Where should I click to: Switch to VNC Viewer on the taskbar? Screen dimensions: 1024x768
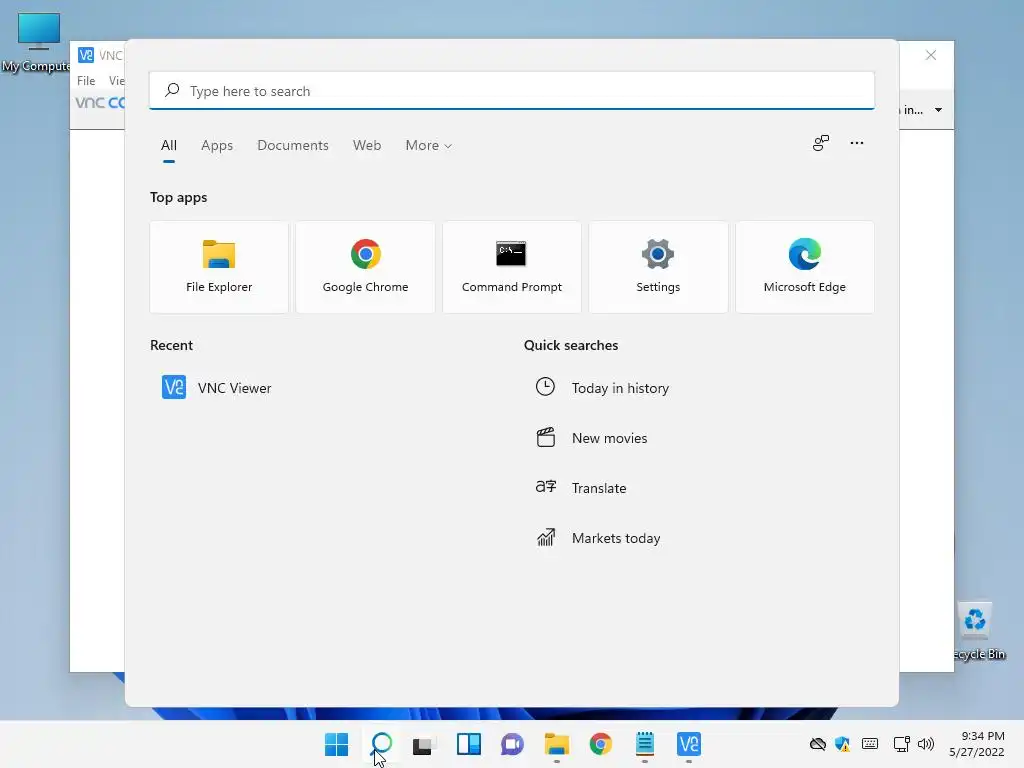(x=689, y=744)
